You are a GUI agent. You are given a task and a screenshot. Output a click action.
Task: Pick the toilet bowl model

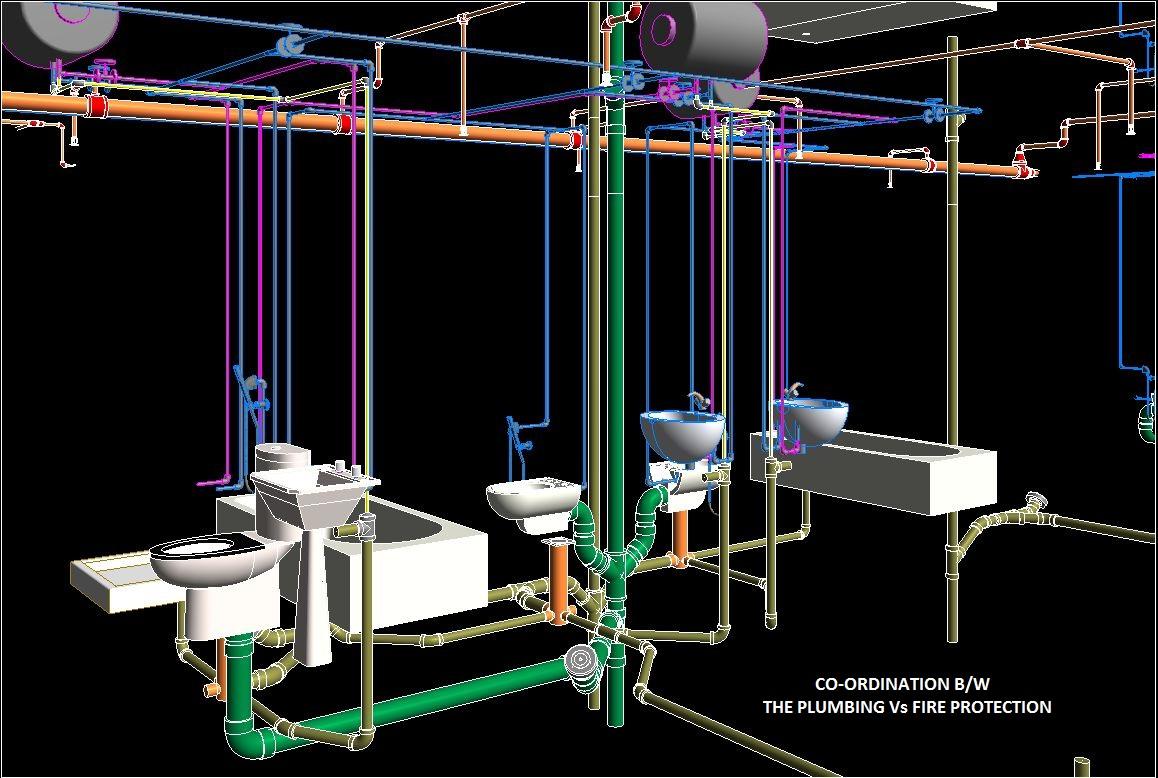tap(216, 586)
